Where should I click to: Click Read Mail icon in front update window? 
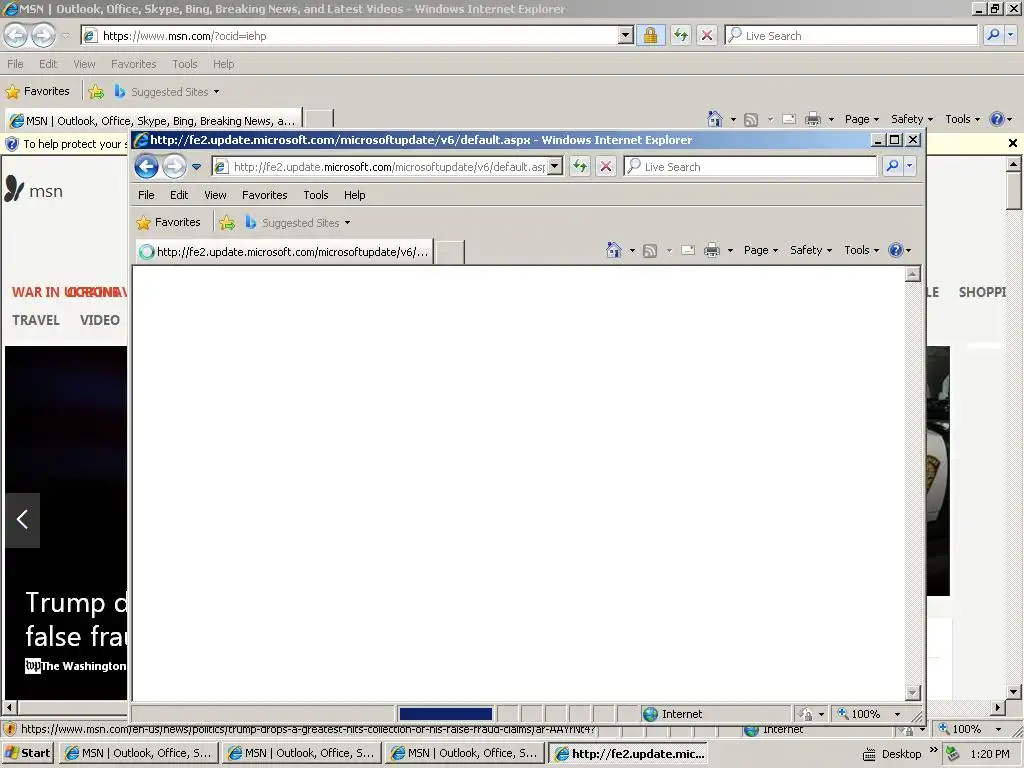coord(688,250)
